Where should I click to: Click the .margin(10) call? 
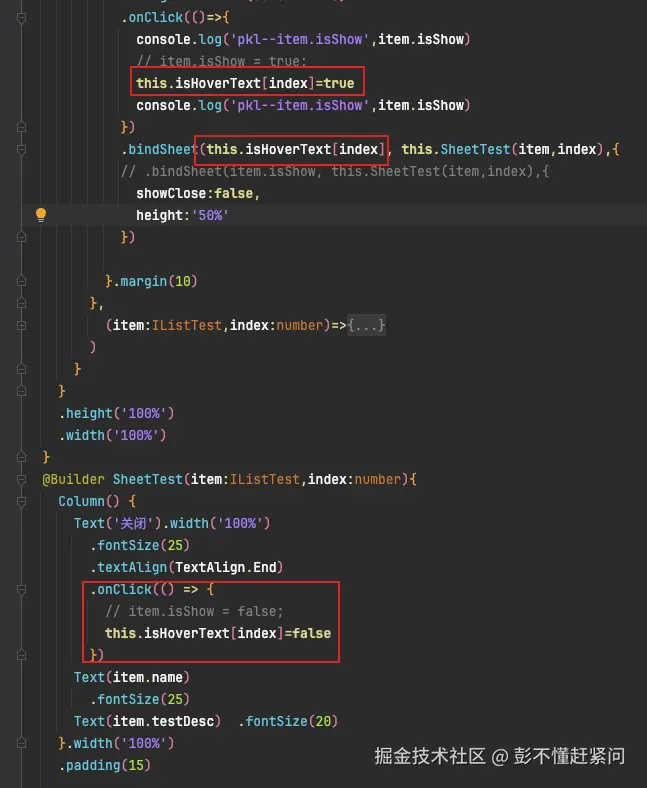pos(155,281)
